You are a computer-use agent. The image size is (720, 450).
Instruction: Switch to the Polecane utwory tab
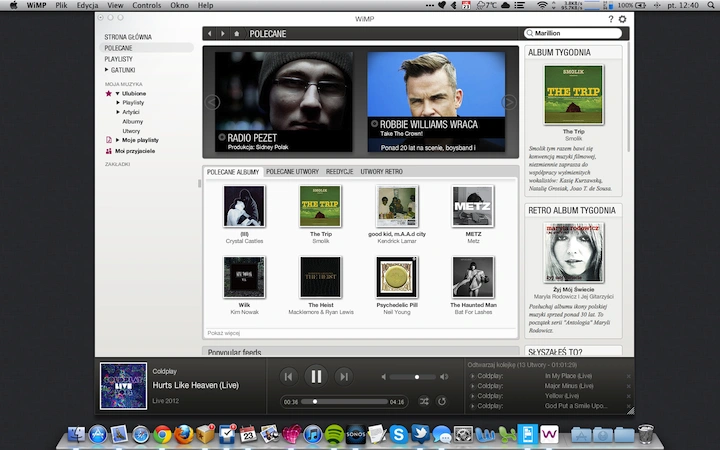point(292,172)
